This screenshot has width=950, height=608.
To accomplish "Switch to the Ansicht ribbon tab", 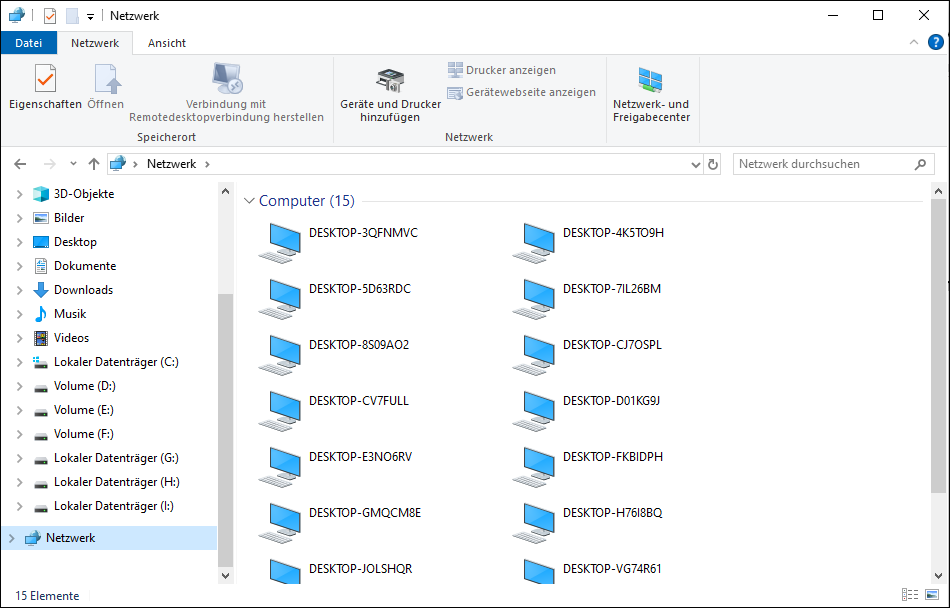I will click(167, 43).
